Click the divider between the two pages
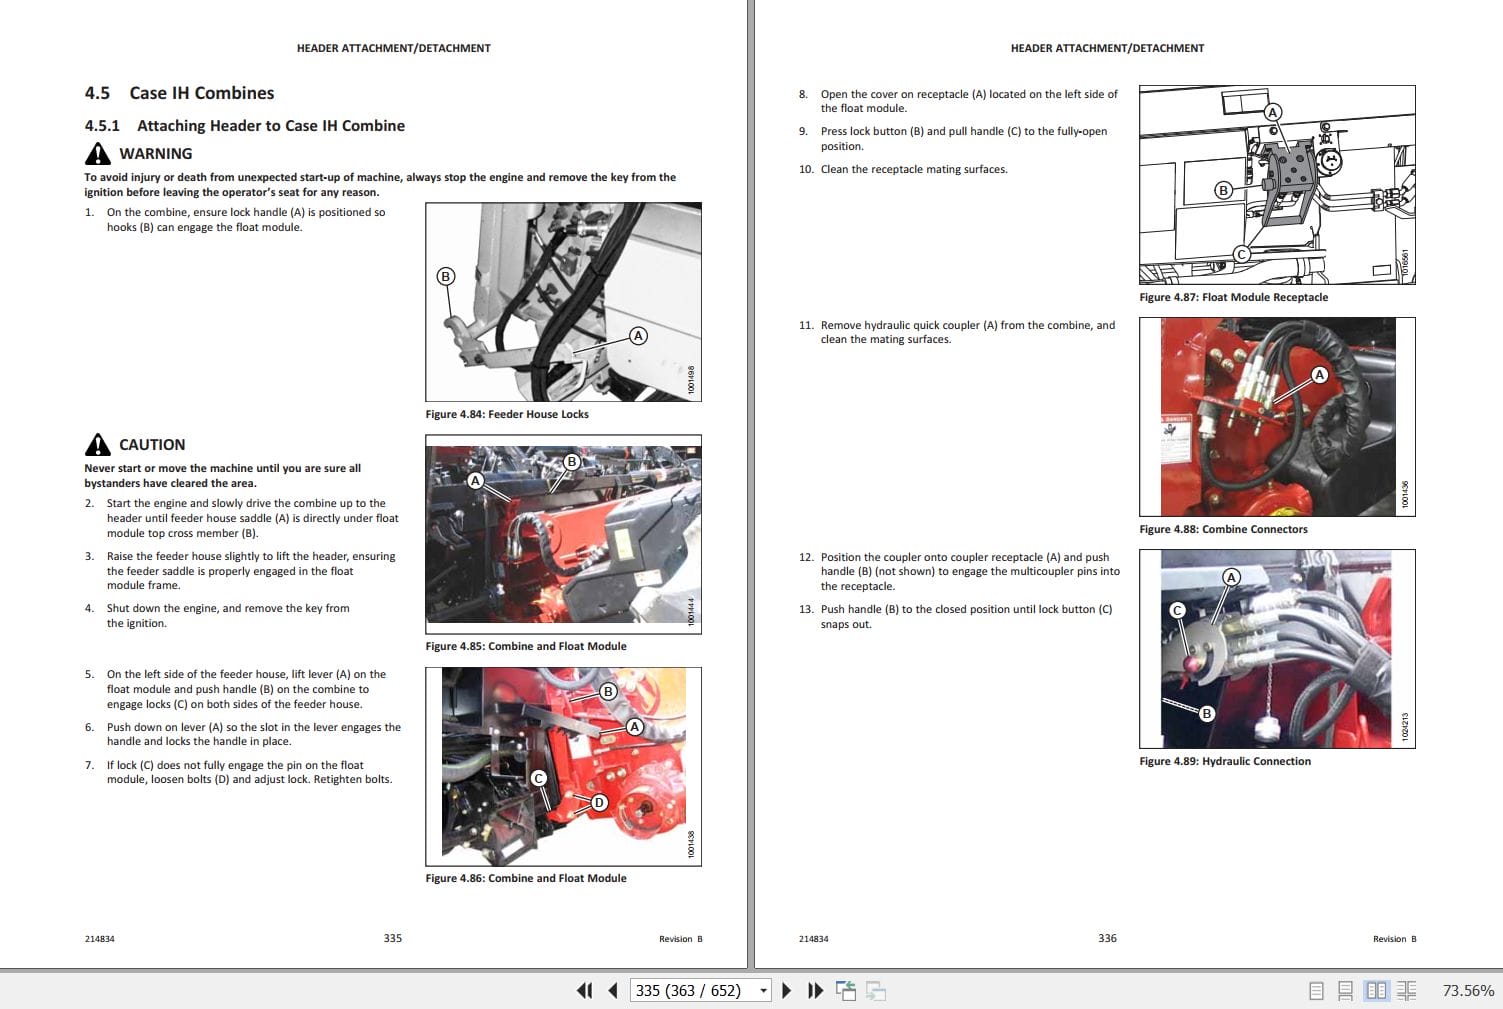This screenshot has width=1503, height=1009. (751, 500)
